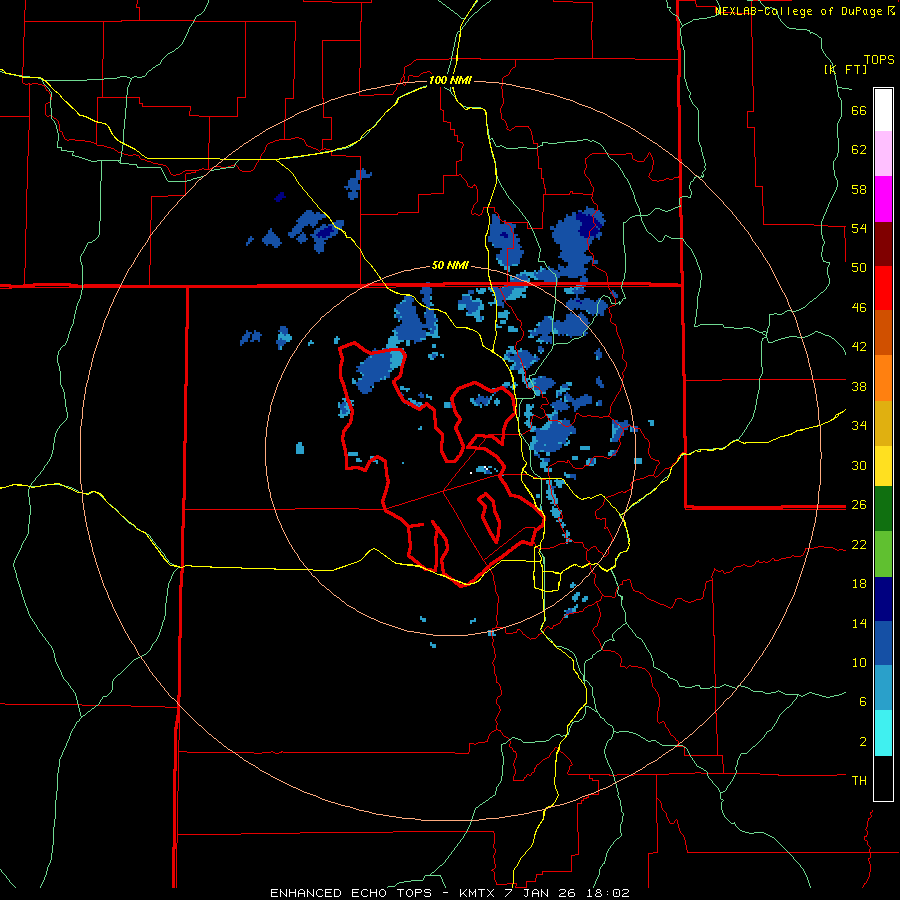Click the 66 legend value
The width and height of the screenshot is (900, 900).
tap(859, 110)
